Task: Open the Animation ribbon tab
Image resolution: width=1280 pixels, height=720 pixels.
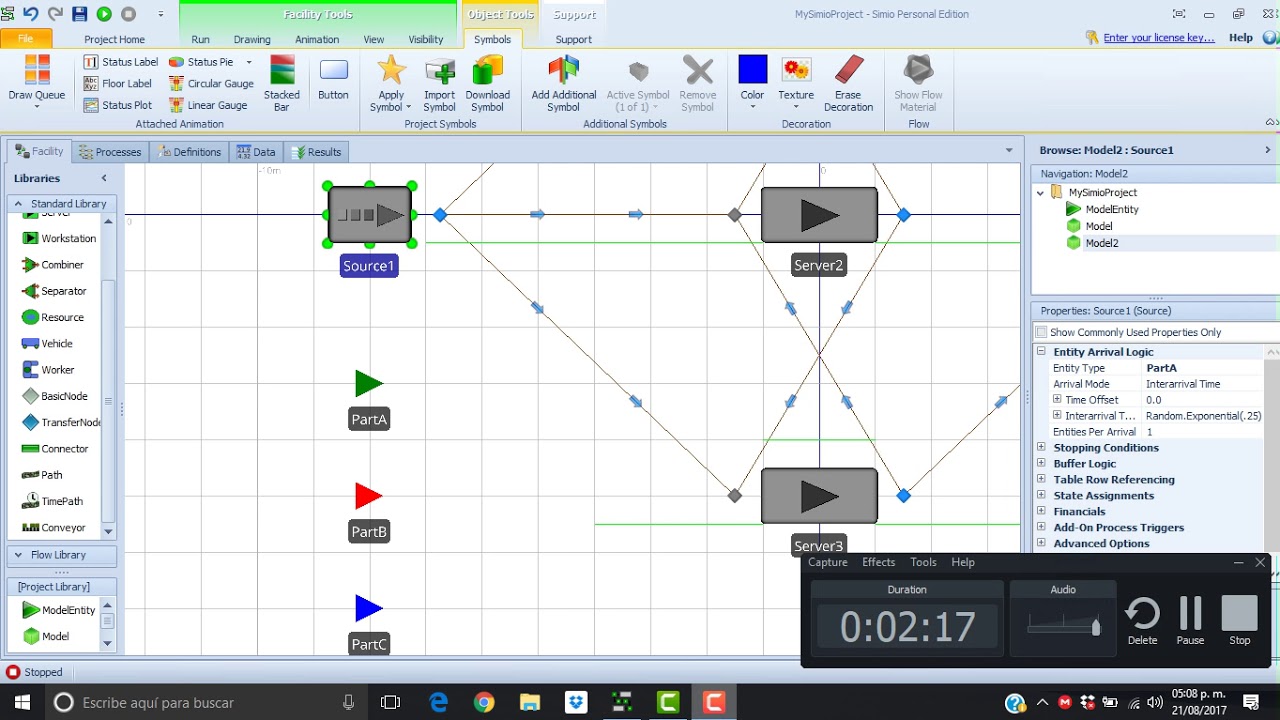Action: (317, 39)
